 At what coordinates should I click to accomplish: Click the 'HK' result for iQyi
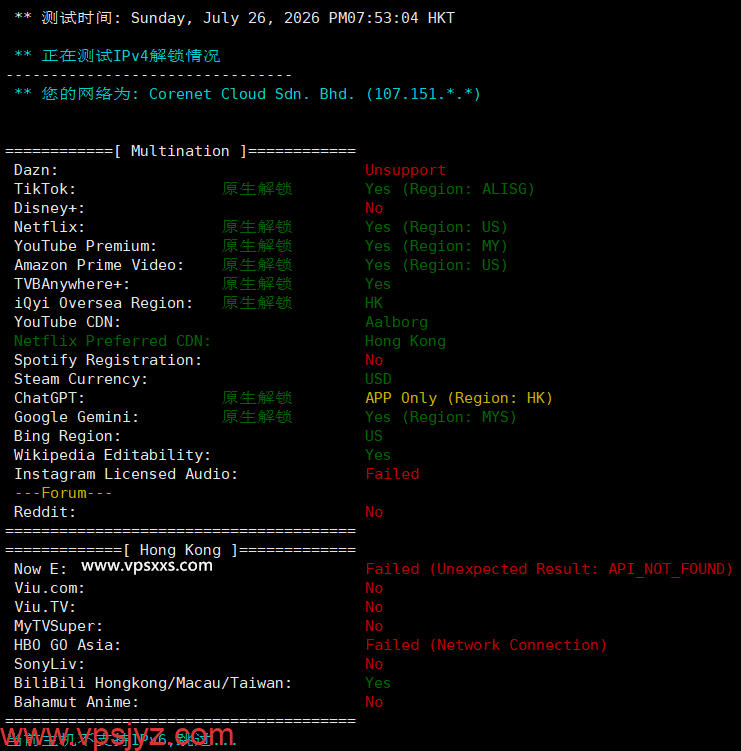click(374, 303)
